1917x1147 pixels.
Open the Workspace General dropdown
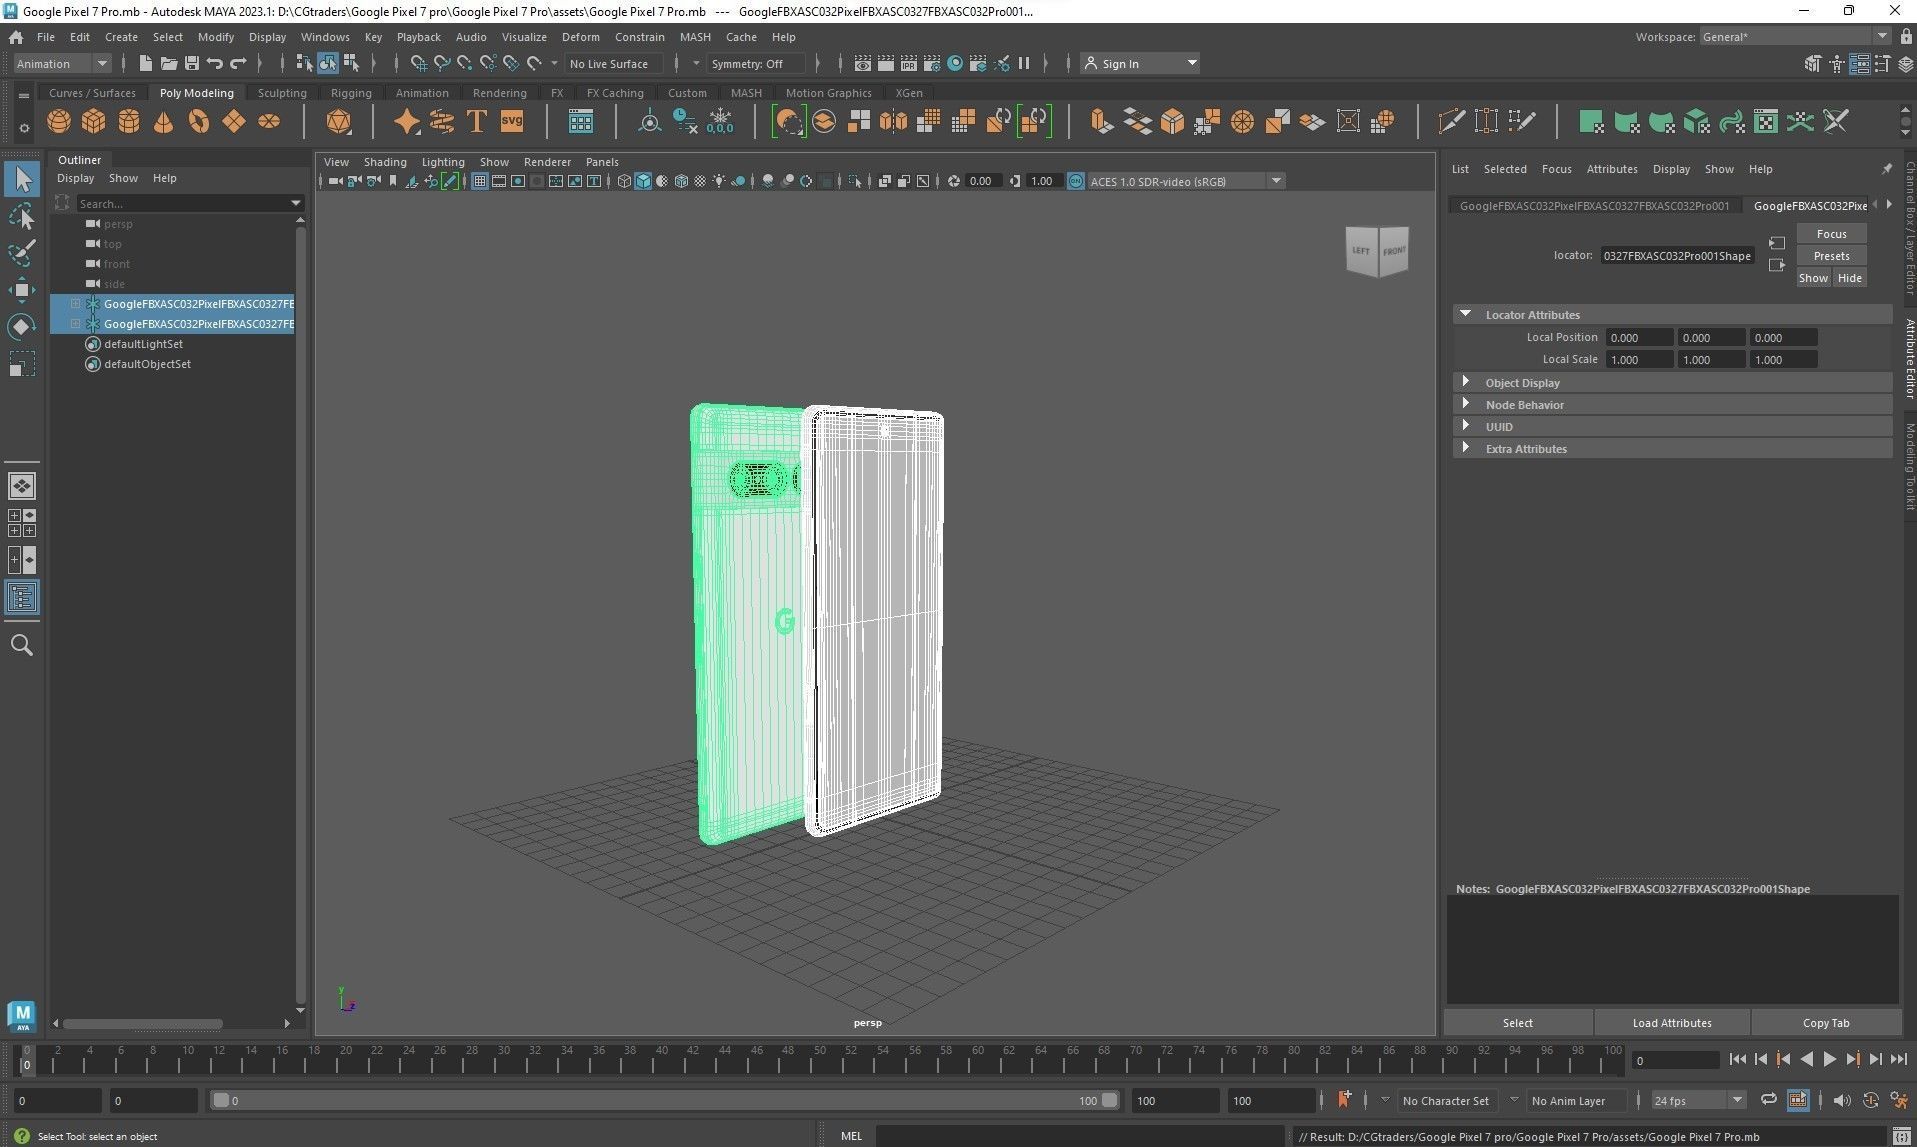click(1795, 37)
